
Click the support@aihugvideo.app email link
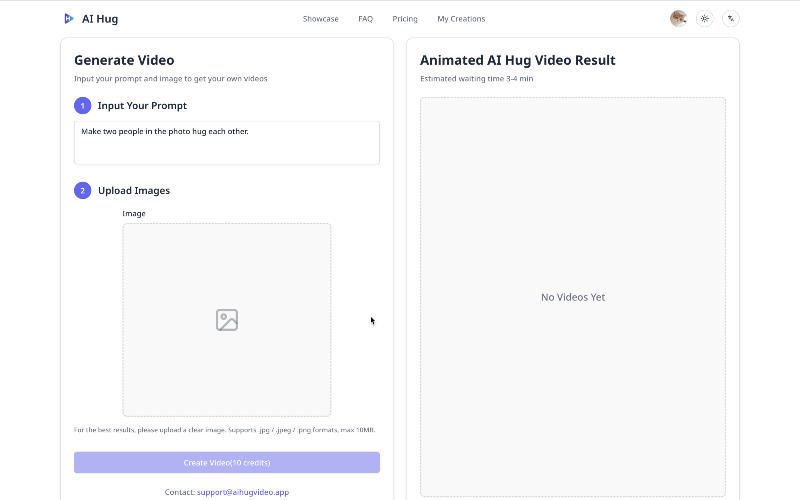243,492
